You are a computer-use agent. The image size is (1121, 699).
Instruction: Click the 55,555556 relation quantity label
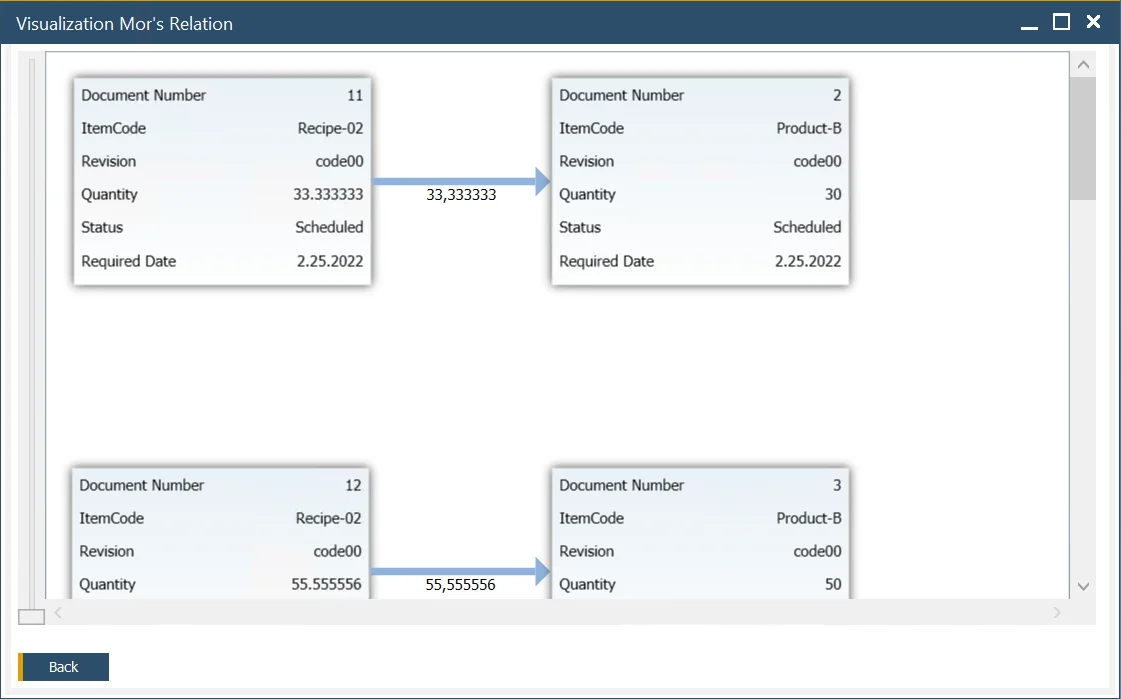[x=460, y=585]
